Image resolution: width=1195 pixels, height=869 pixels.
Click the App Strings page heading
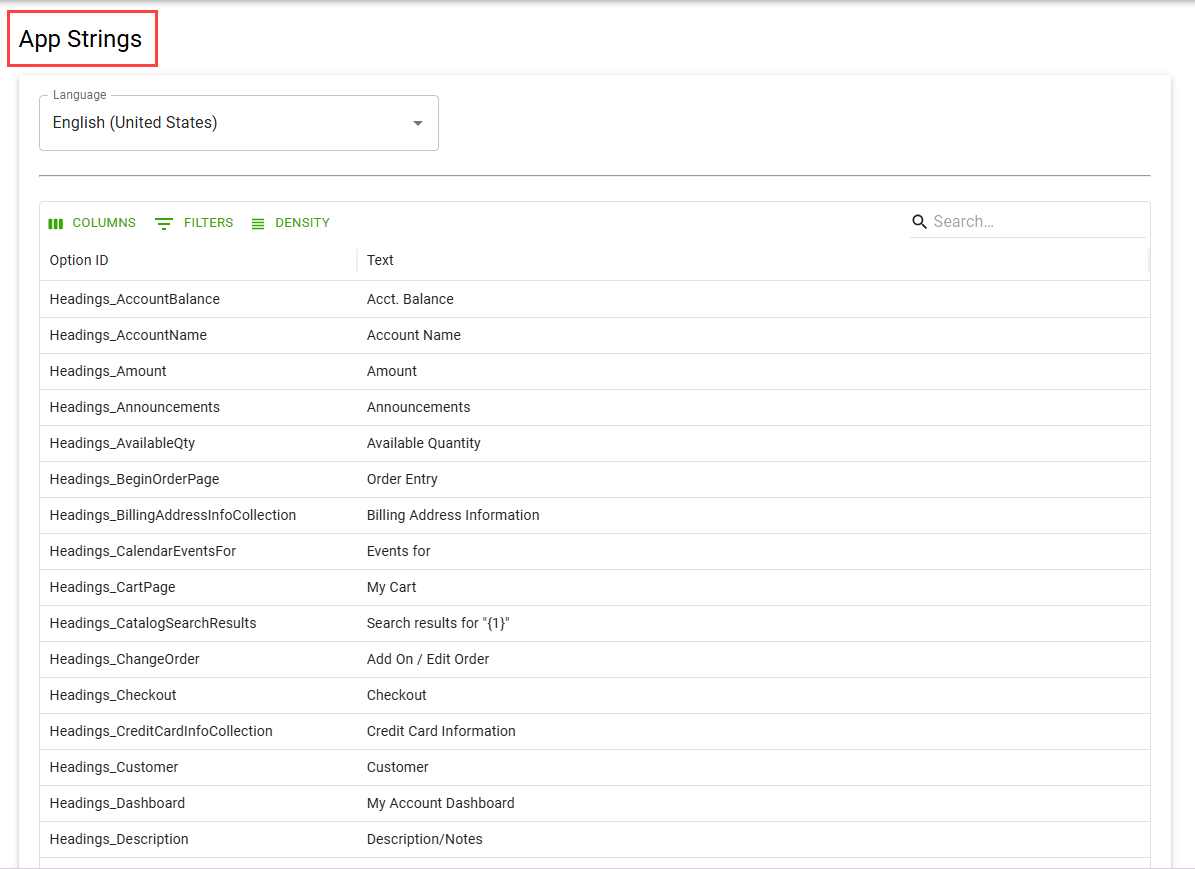(x=81, y=39)
